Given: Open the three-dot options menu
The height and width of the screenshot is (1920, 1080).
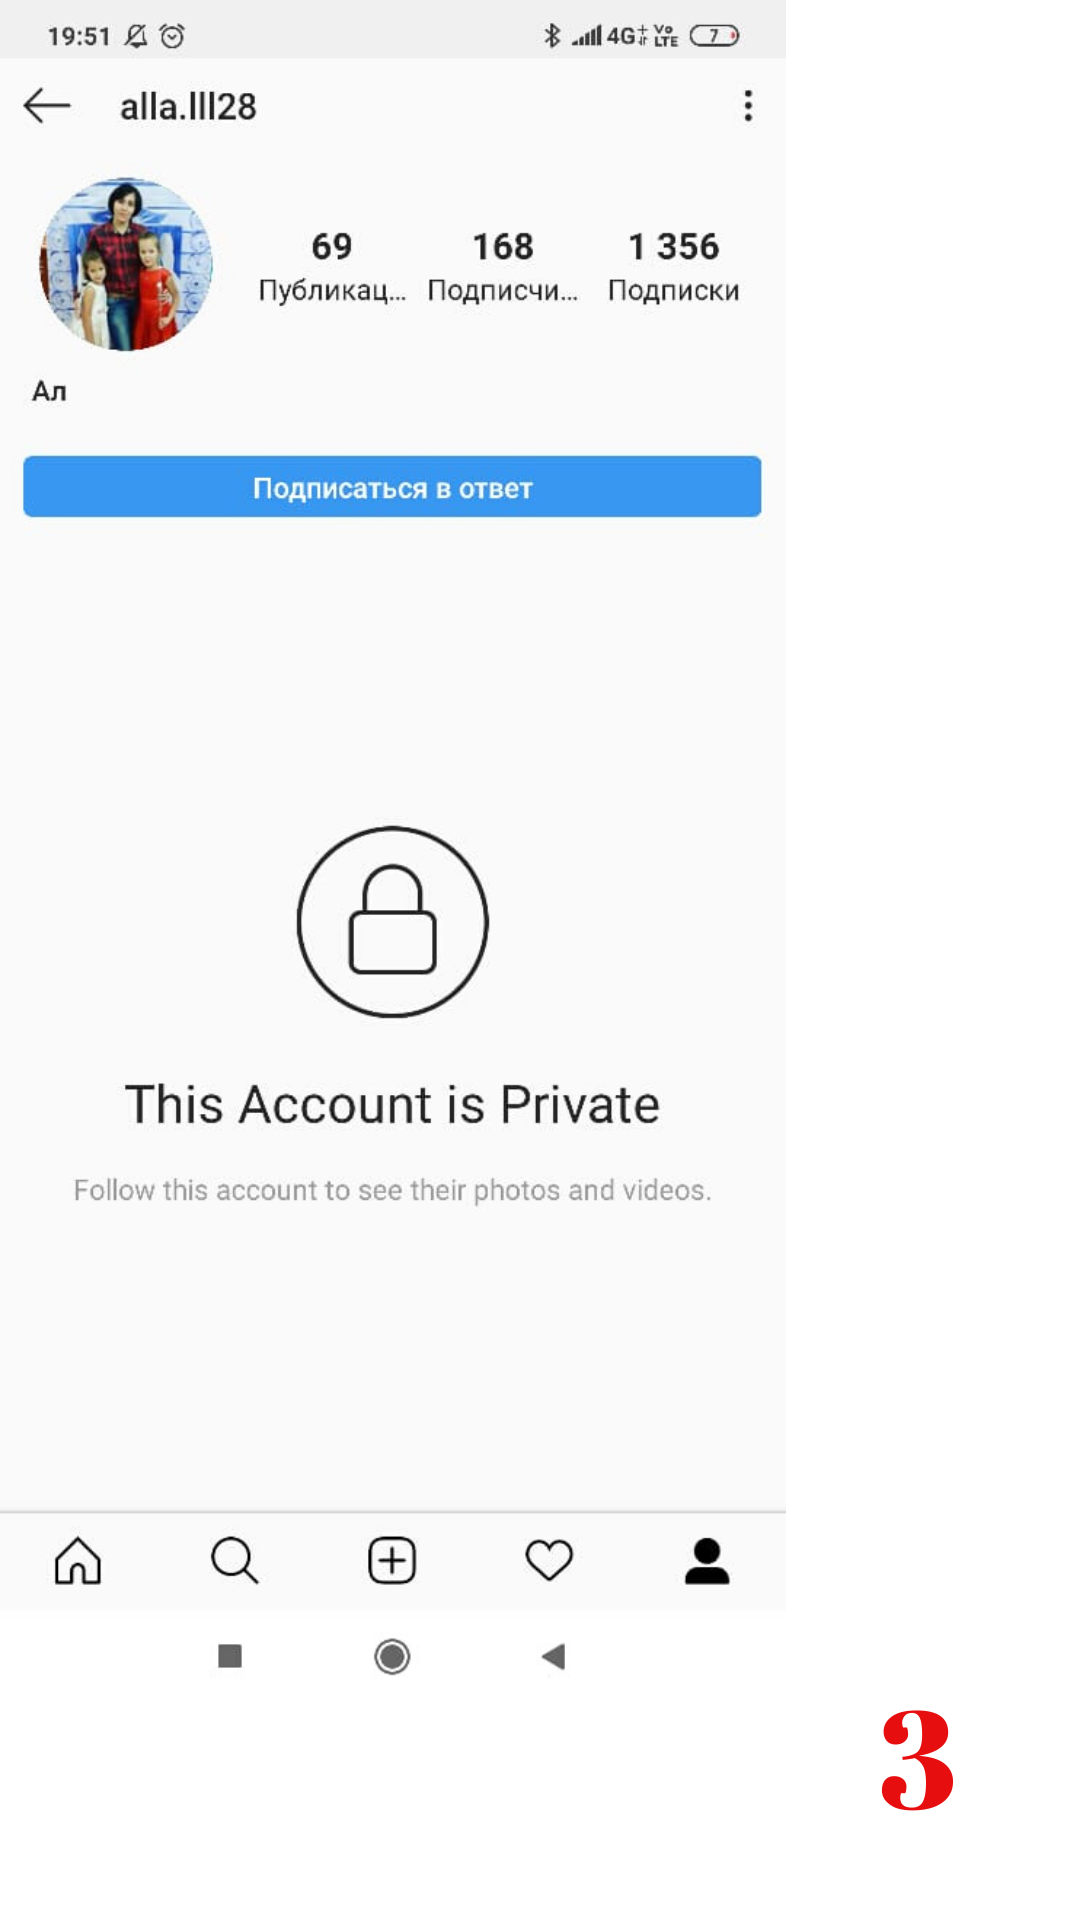Looking at the screenshot, I should pos(748,106).
